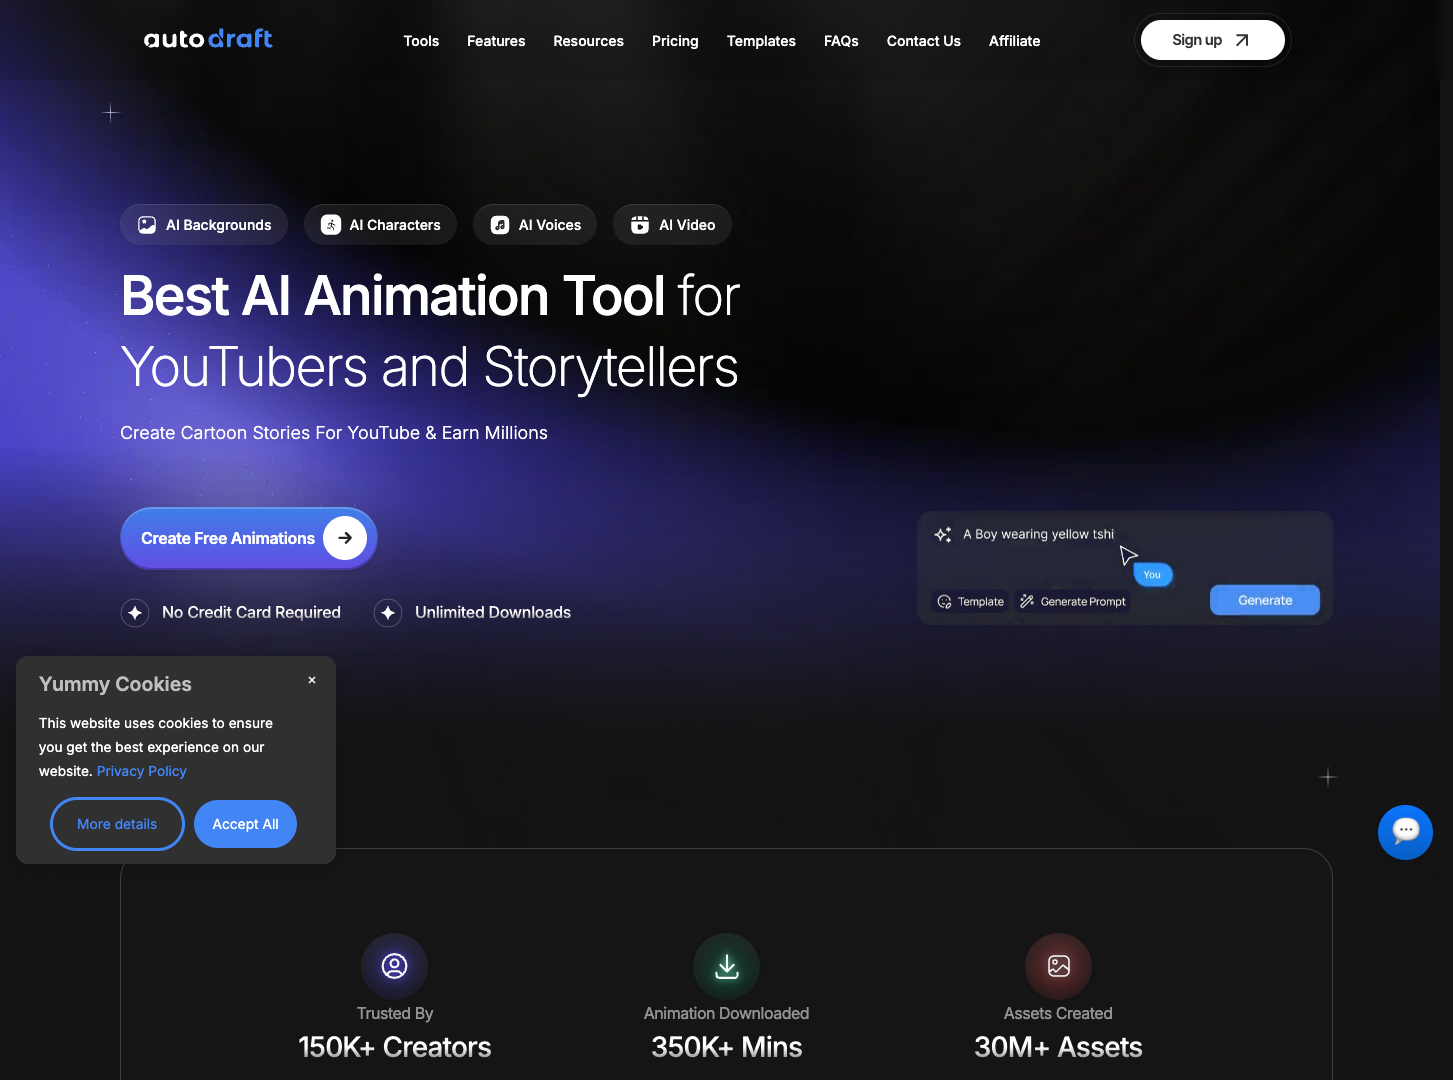This screenshot has width=1453, height=1080.
Task: Open the Privacy Policy link
Action: pyautogui.click(x=141, y=771)
